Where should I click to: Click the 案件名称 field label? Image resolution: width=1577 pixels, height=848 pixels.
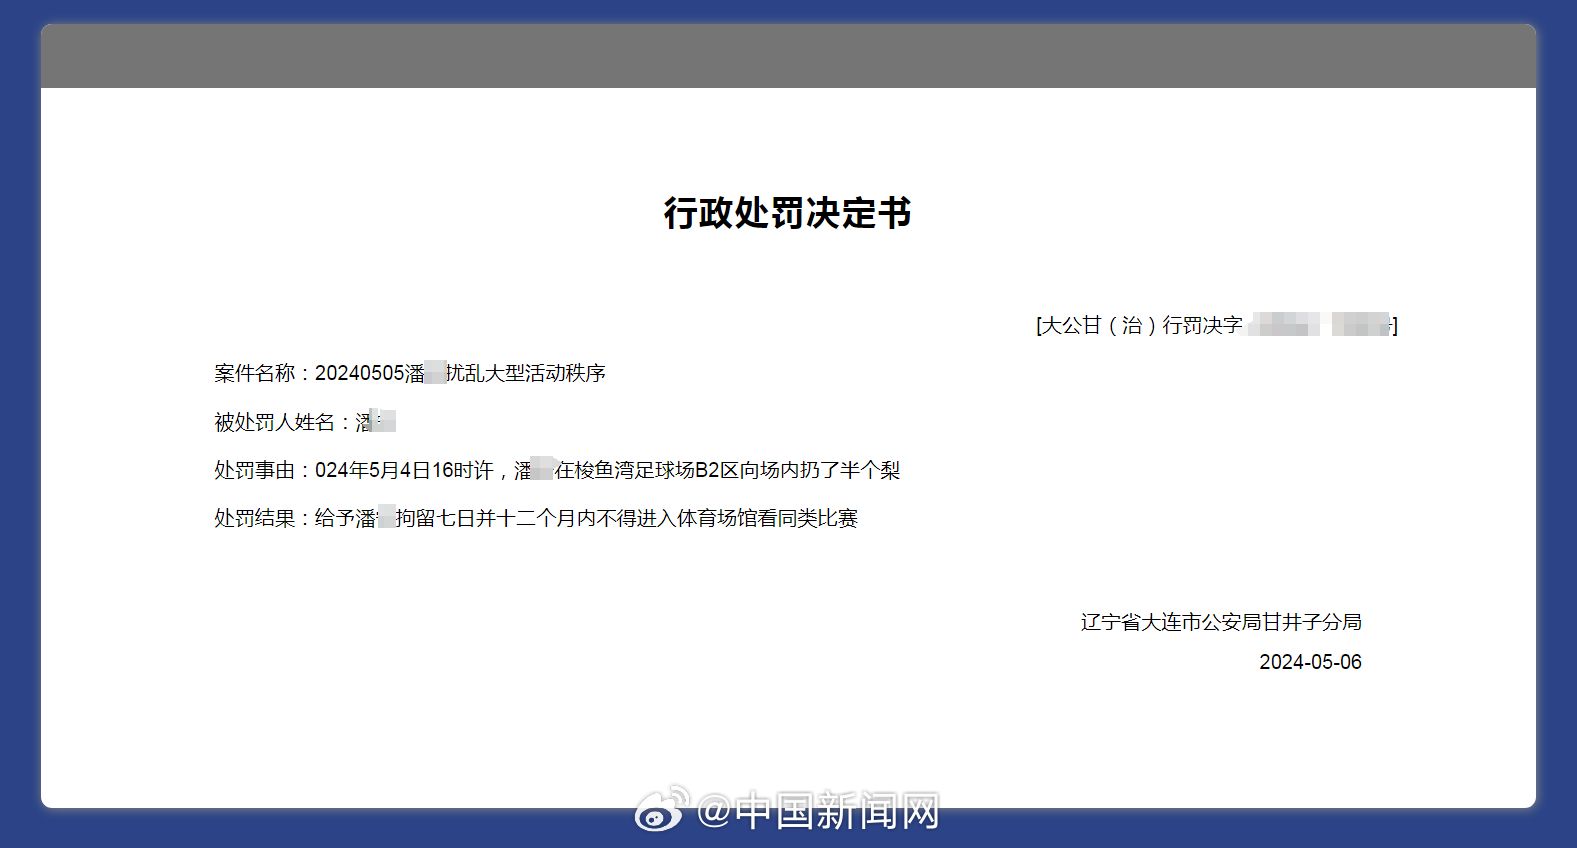254,373
